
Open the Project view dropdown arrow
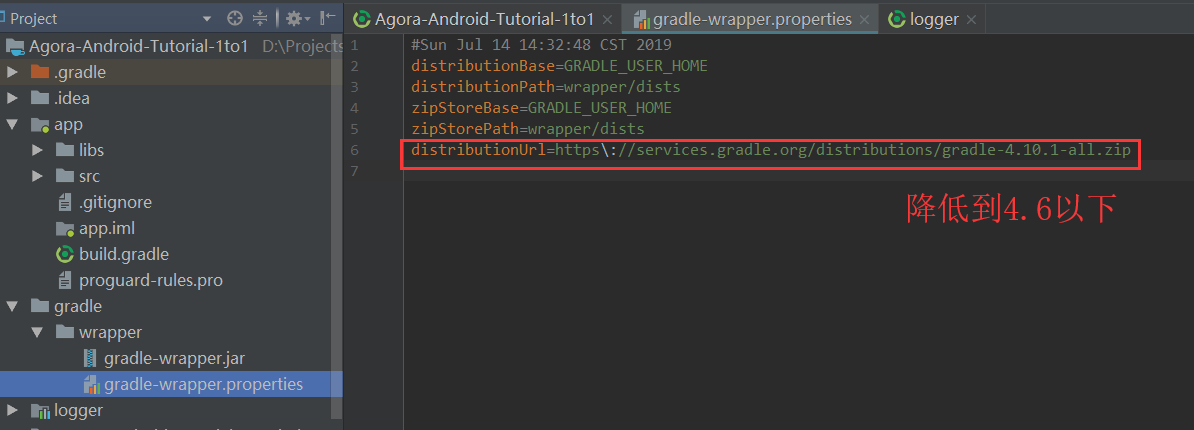point(207,19)
